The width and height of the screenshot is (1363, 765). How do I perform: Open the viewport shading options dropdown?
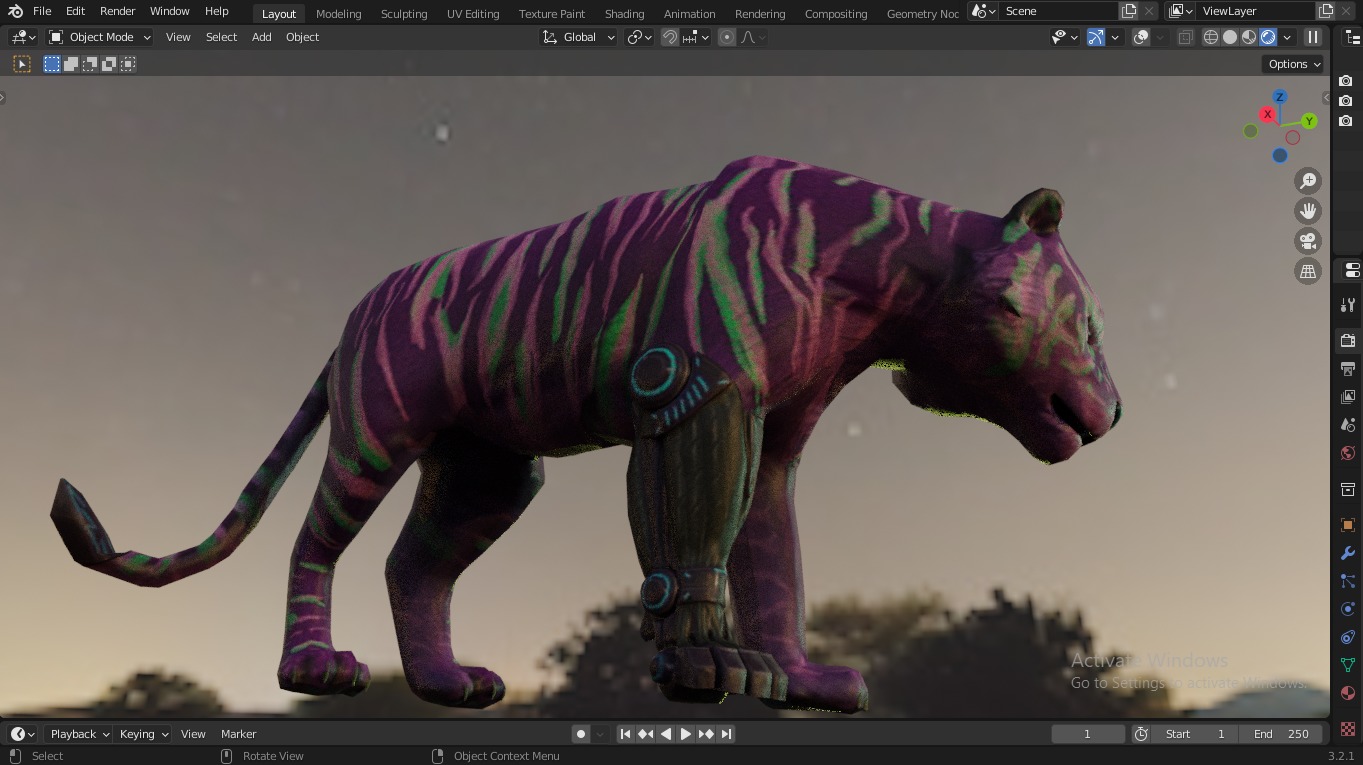tap(1287, 37)
